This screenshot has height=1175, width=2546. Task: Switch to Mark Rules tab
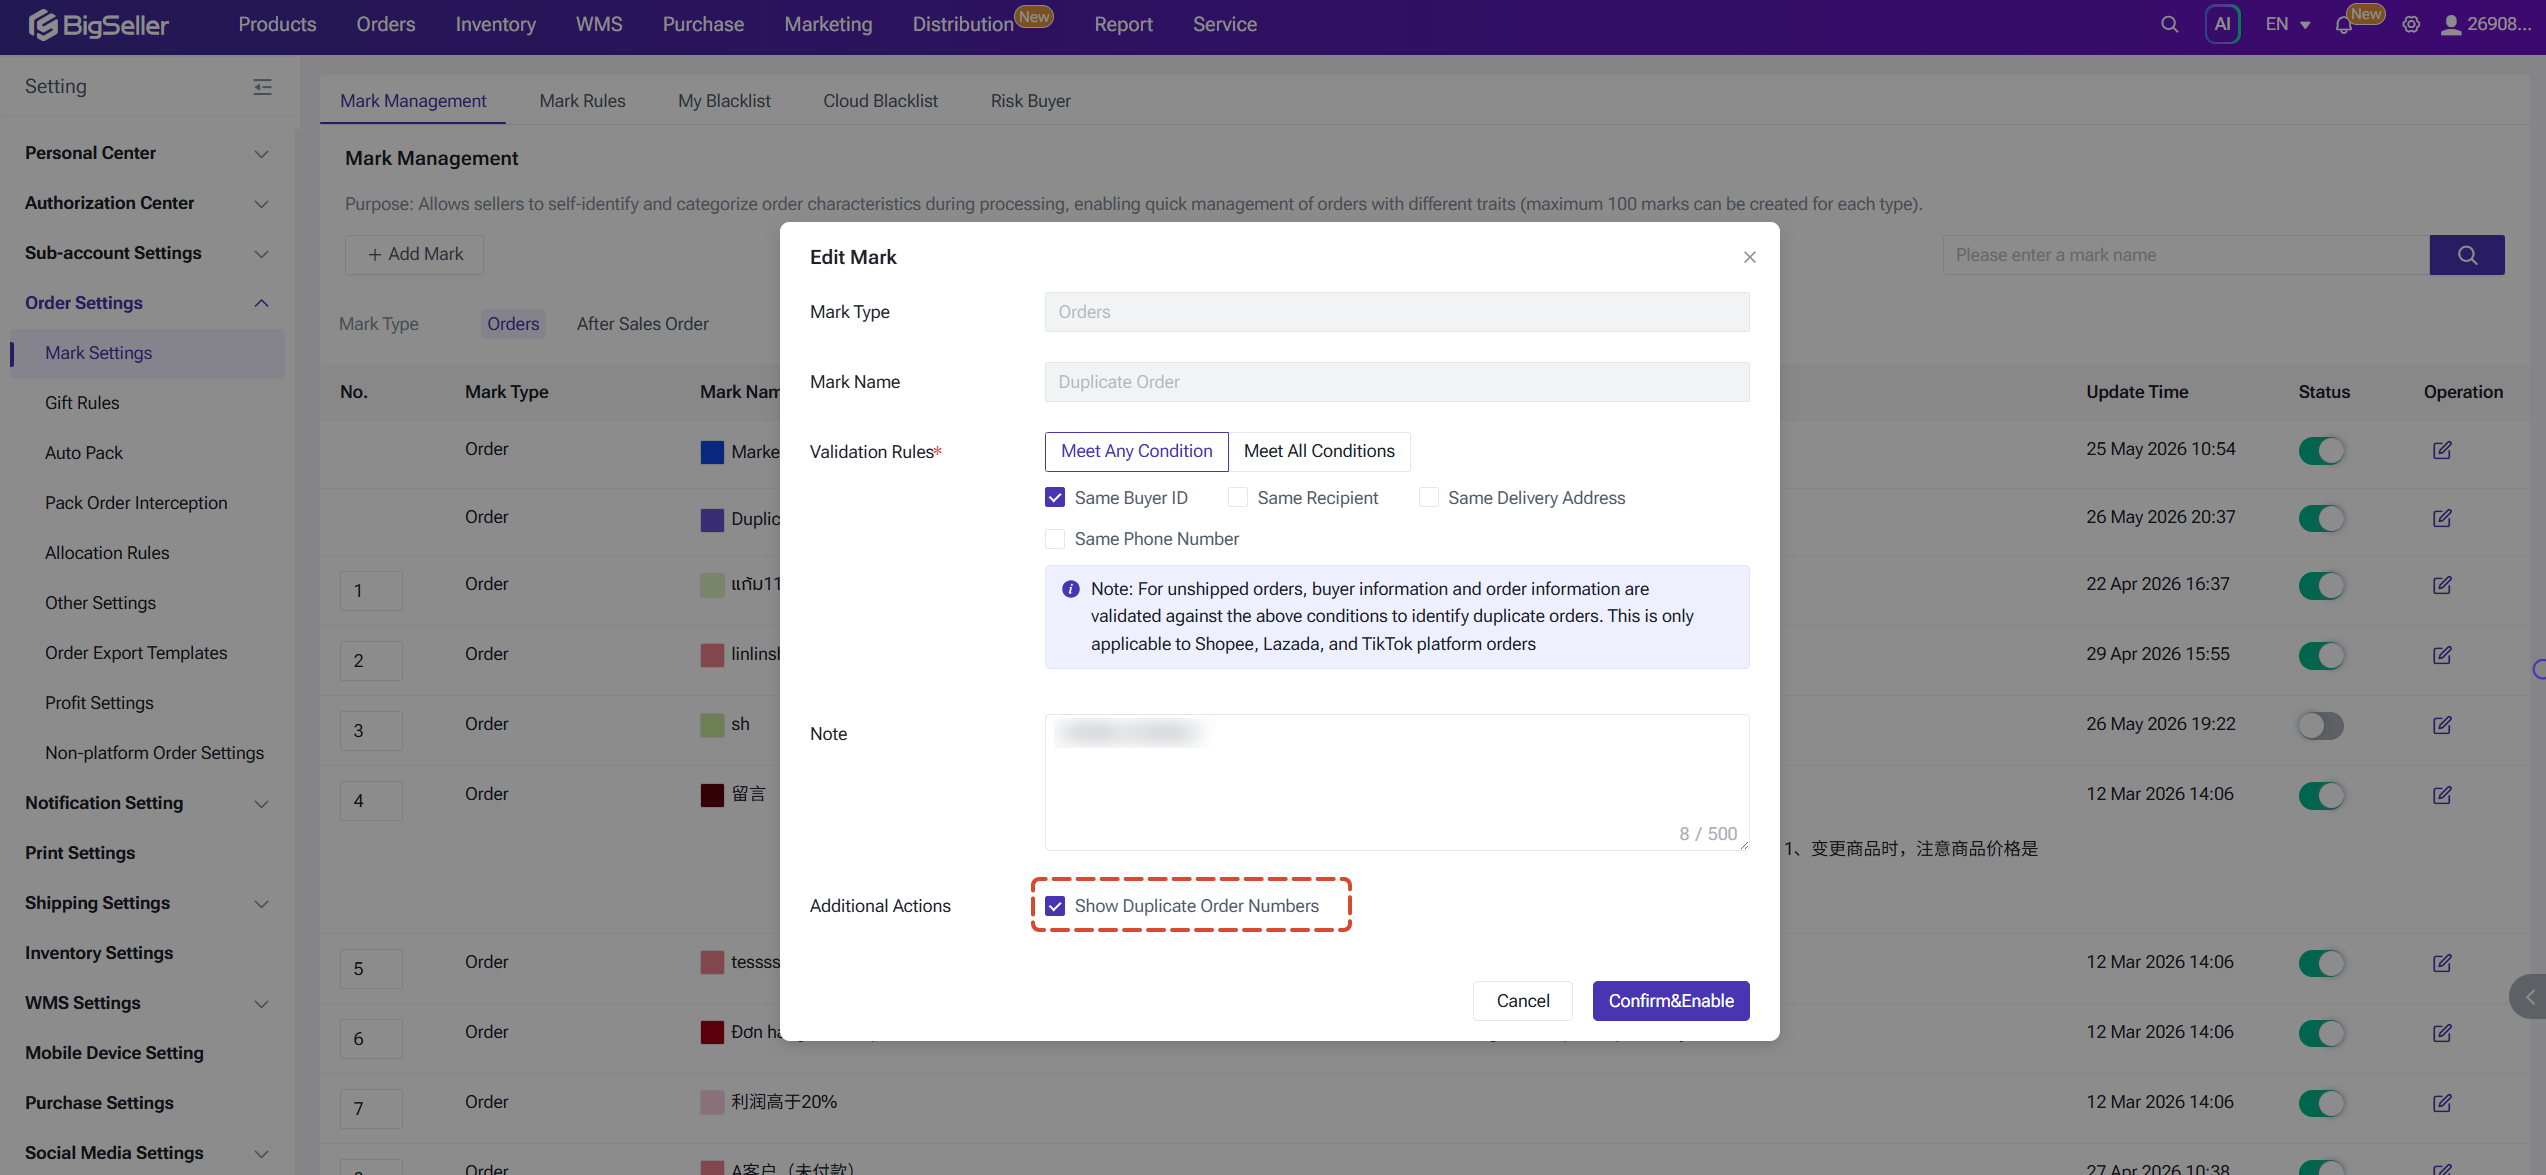click(x=582, y=101)
